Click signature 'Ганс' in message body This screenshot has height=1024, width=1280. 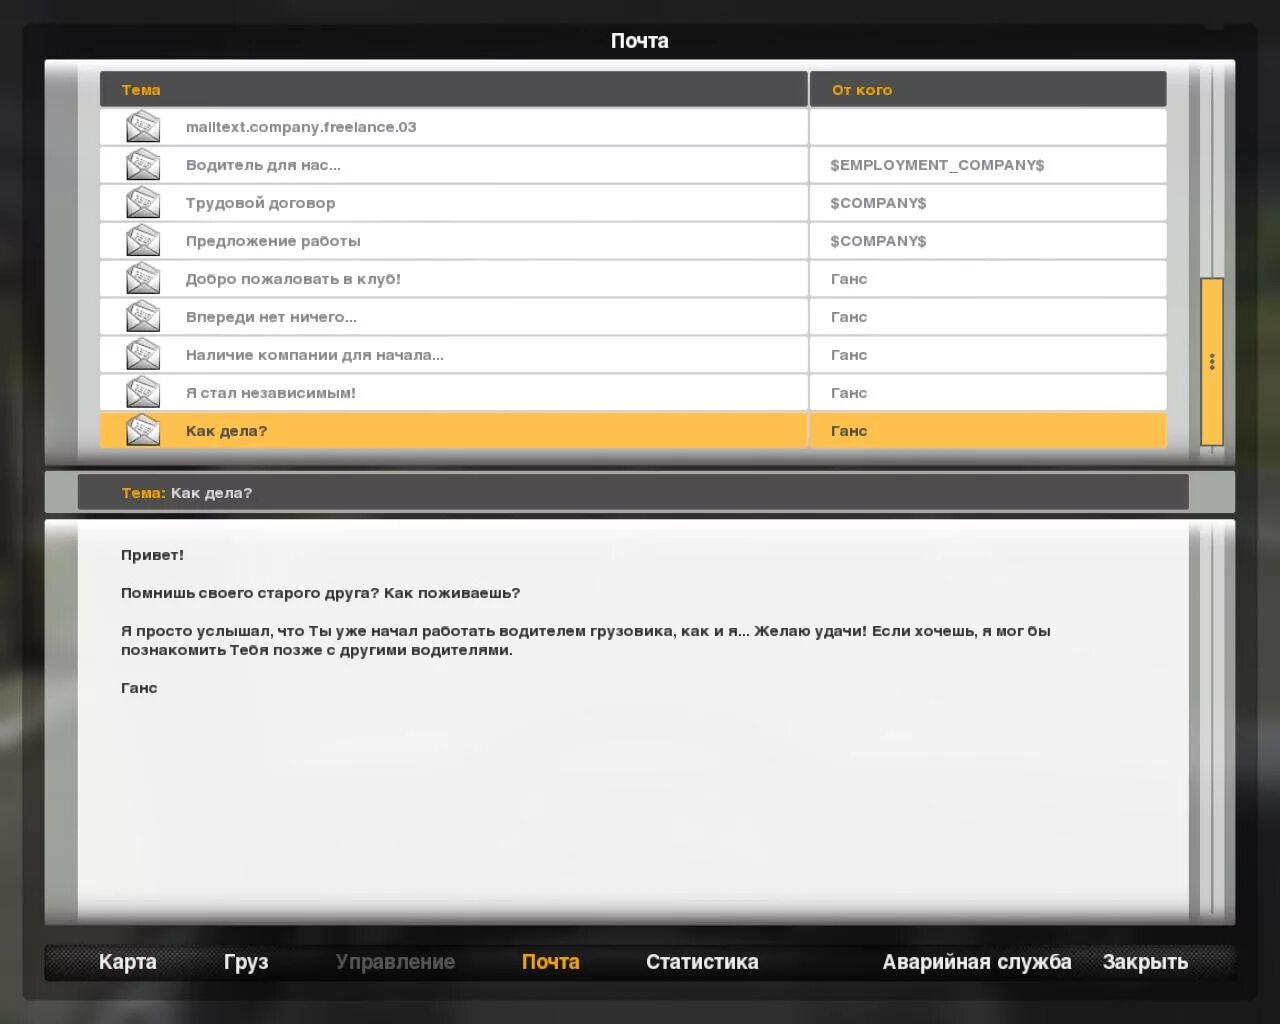(139, 688)
